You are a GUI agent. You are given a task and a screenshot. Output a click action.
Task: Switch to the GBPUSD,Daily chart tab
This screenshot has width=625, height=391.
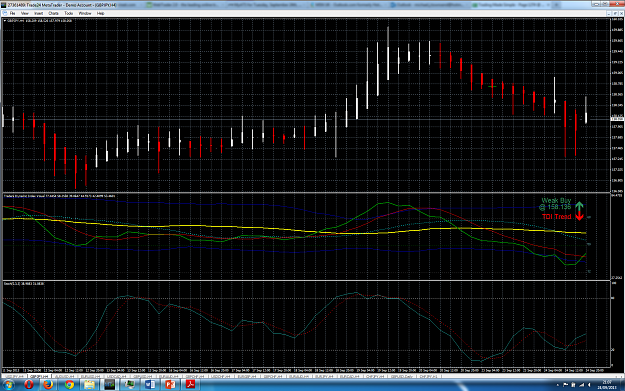pyautogui.click(x=402, y=376)
